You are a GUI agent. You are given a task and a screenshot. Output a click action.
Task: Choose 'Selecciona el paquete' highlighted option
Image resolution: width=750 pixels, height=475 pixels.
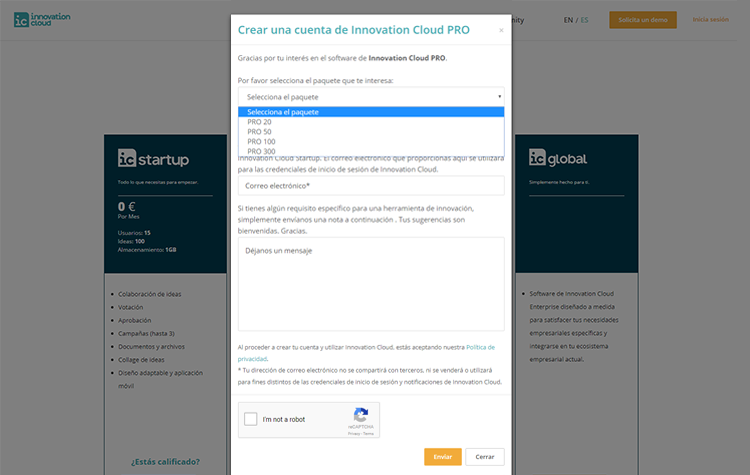point(371,112)
